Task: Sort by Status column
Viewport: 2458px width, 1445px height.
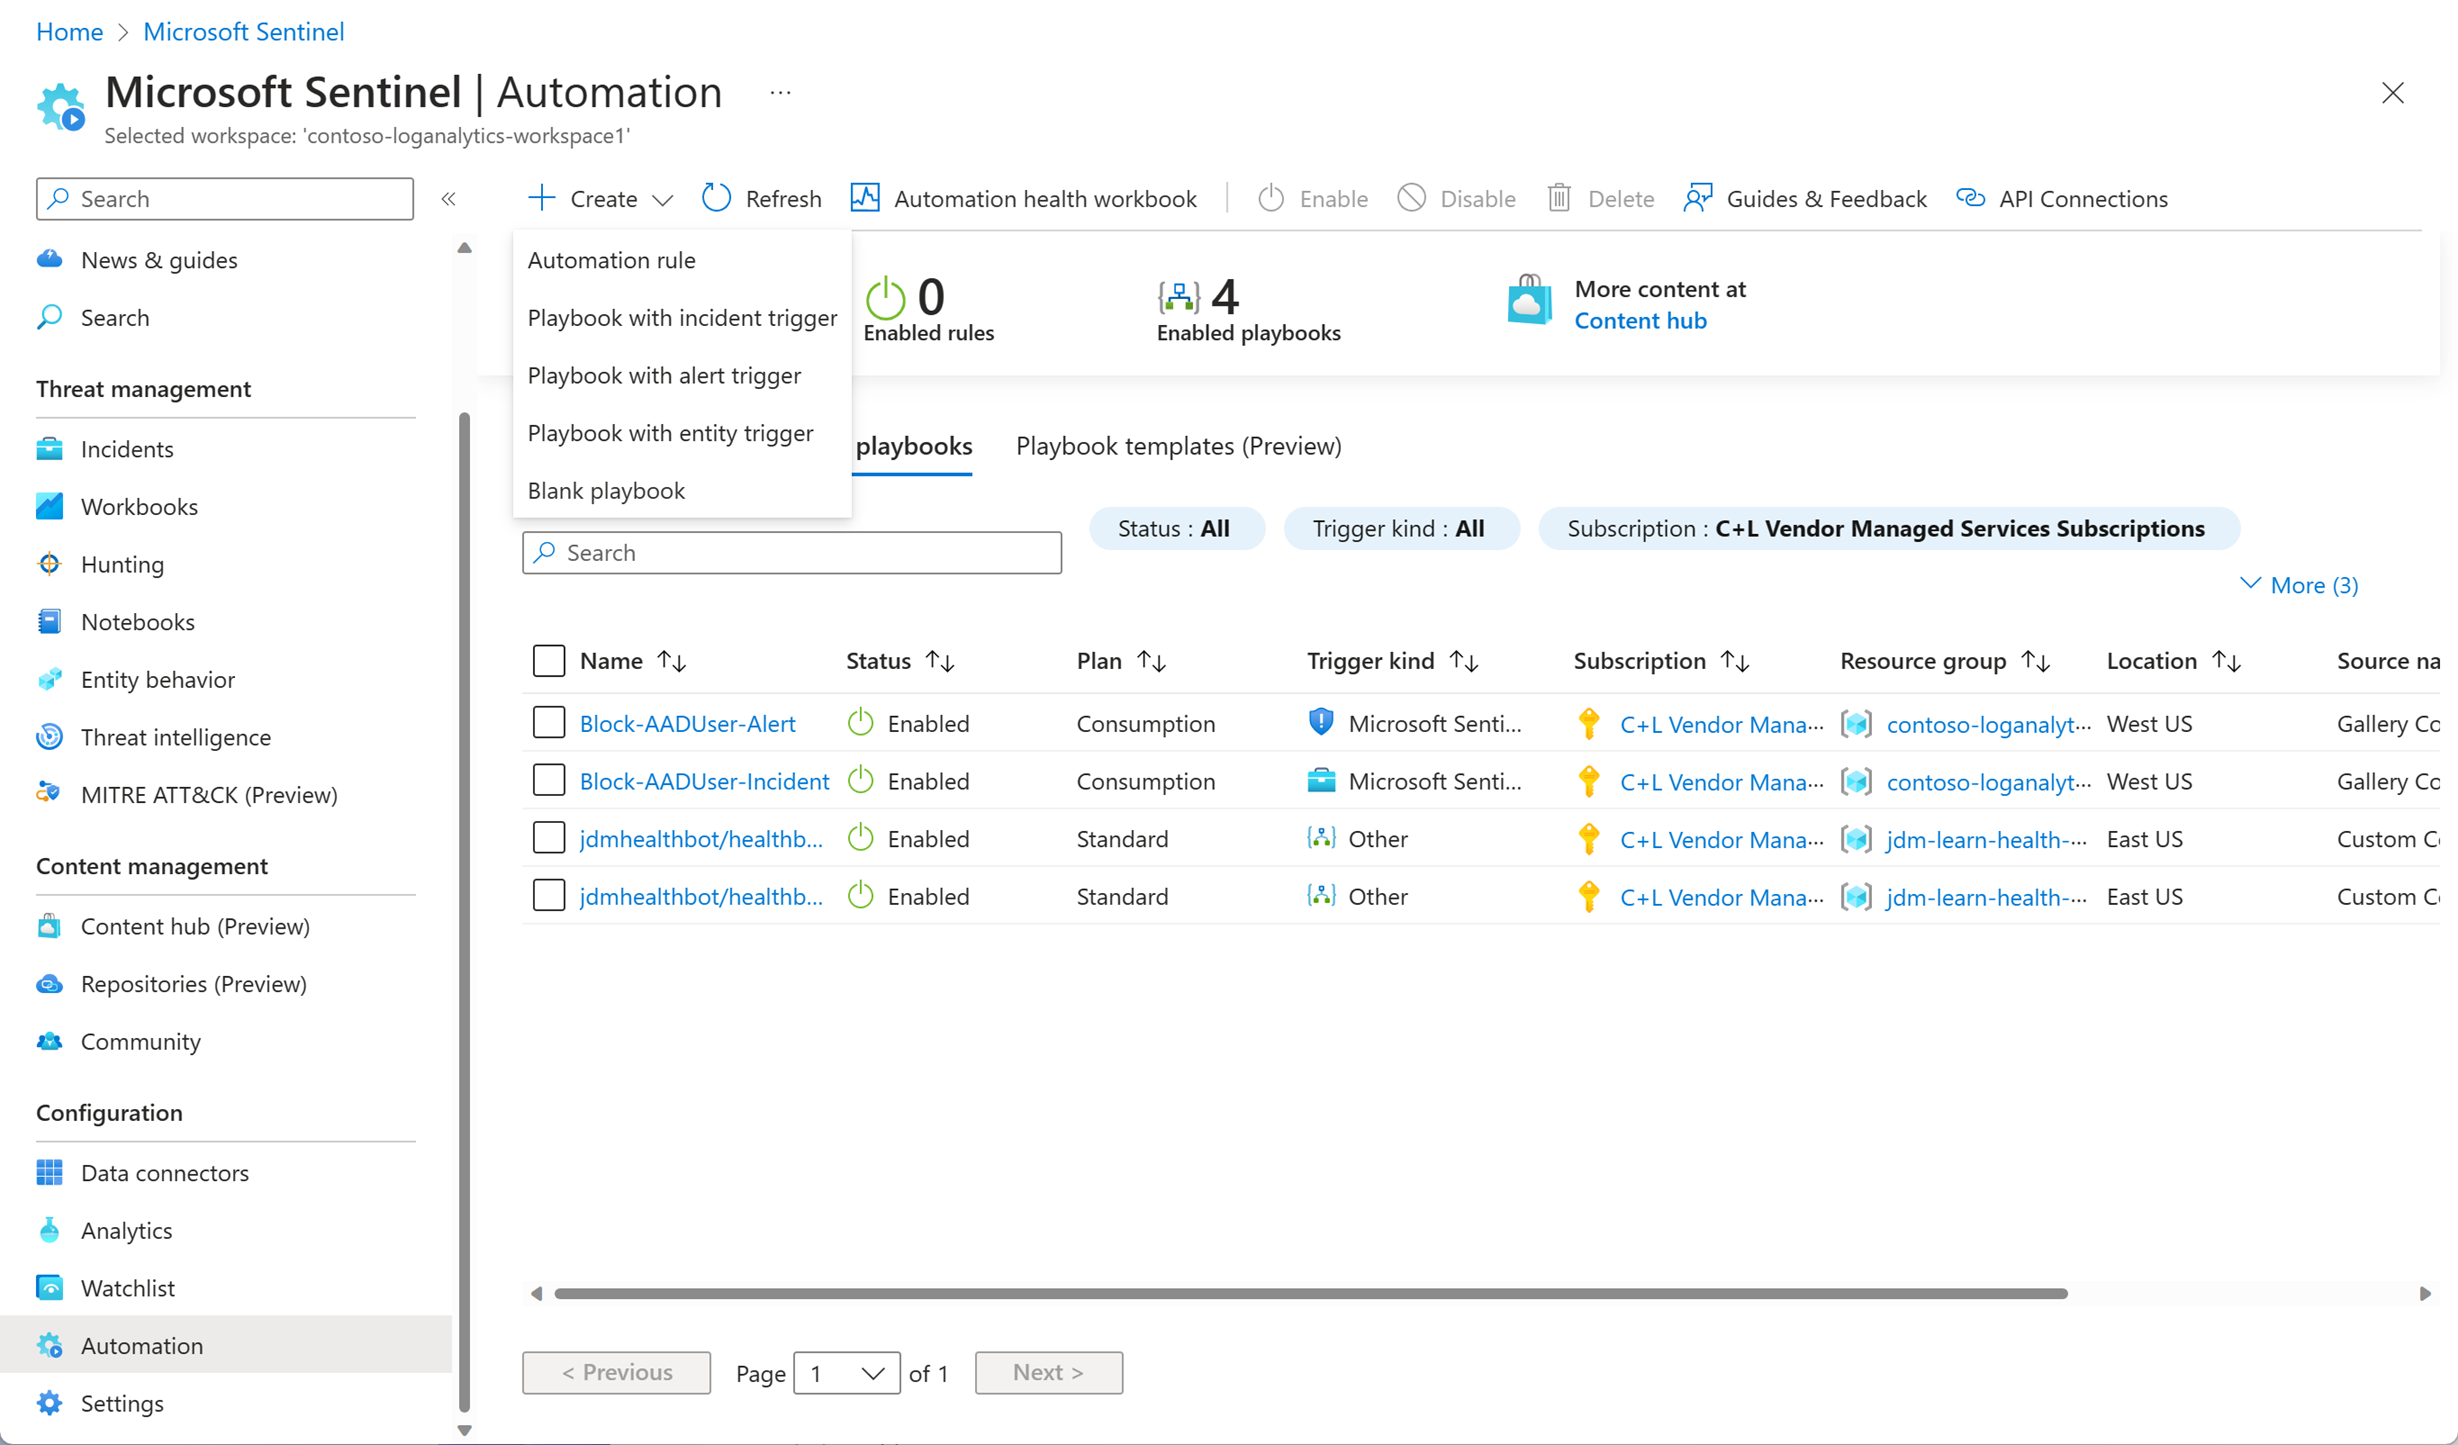Action: 940,661
